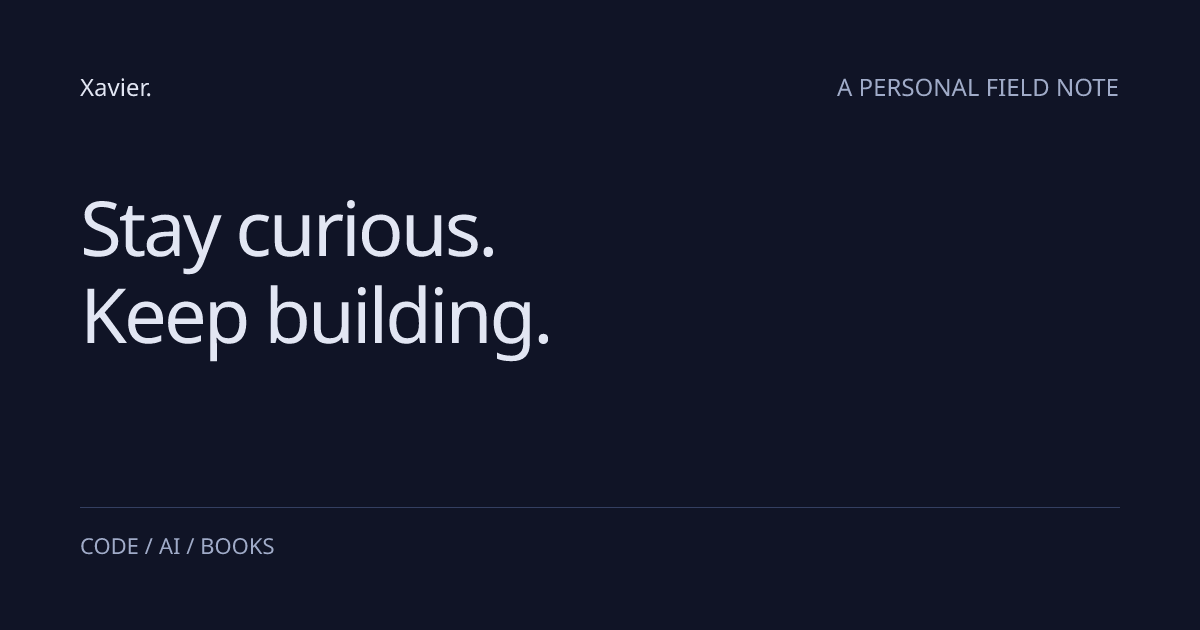Select the standalone letter A before PERSONAL
The width and height of the screenshot is (1200, 630).
[845, 88]
